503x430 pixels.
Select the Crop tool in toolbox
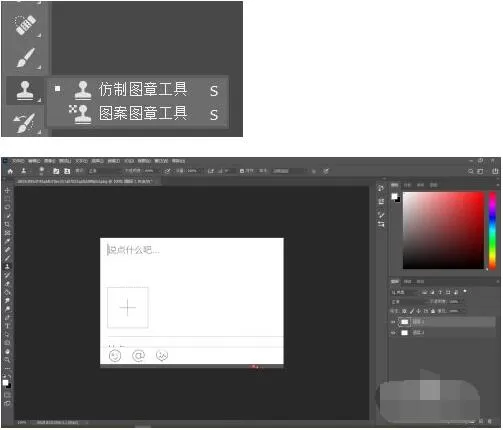(x=7, y=224)
